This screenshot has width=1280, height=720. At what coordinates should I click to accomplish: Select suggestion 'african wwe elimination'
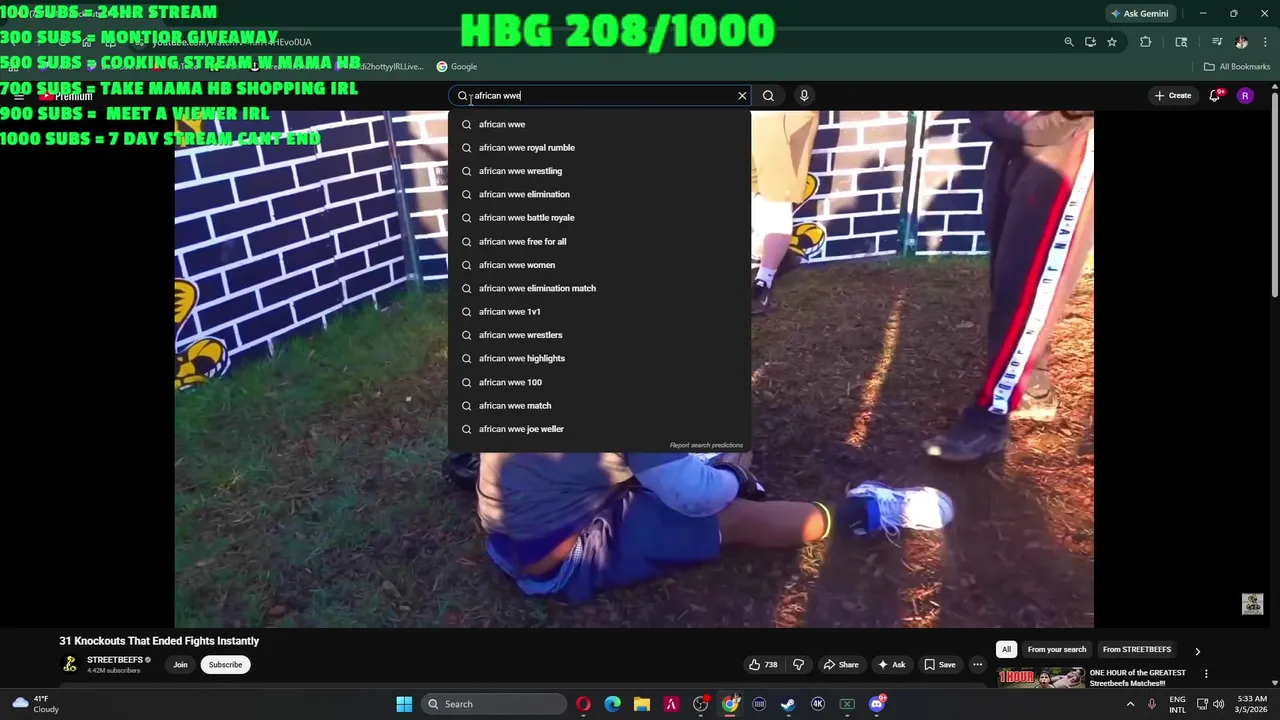599,194
